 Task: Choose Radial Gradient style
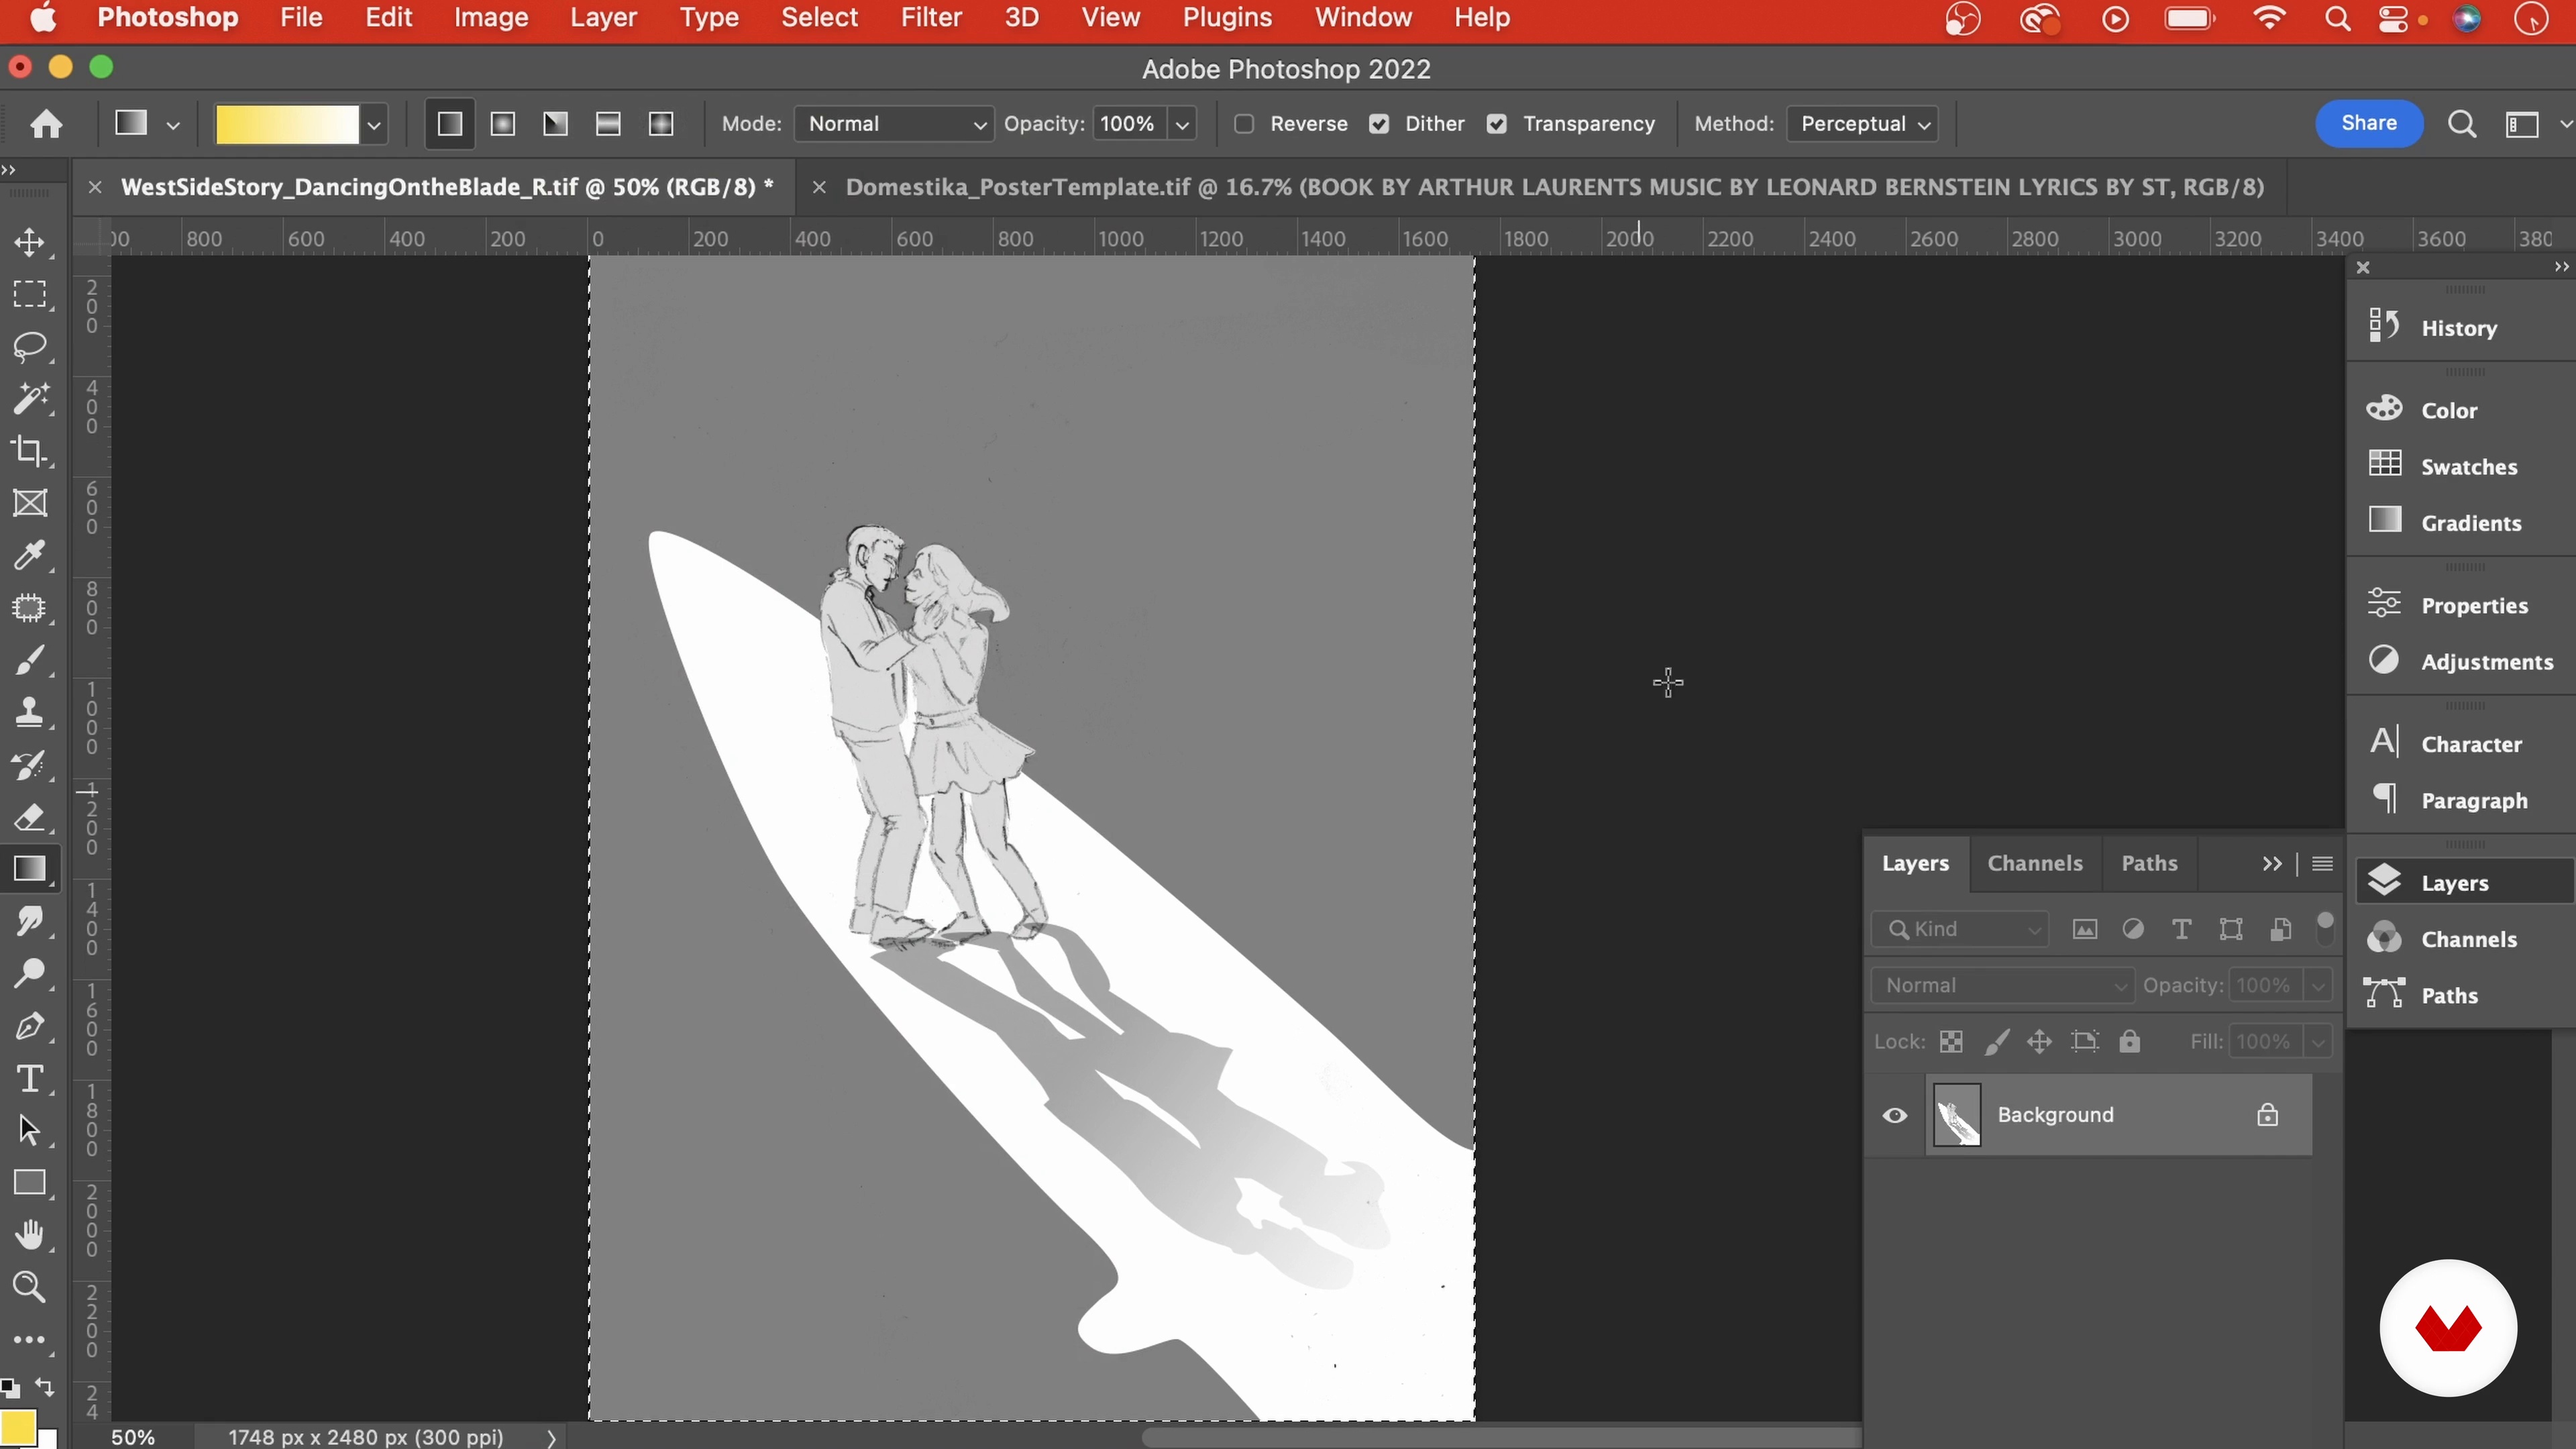(503, 124)
